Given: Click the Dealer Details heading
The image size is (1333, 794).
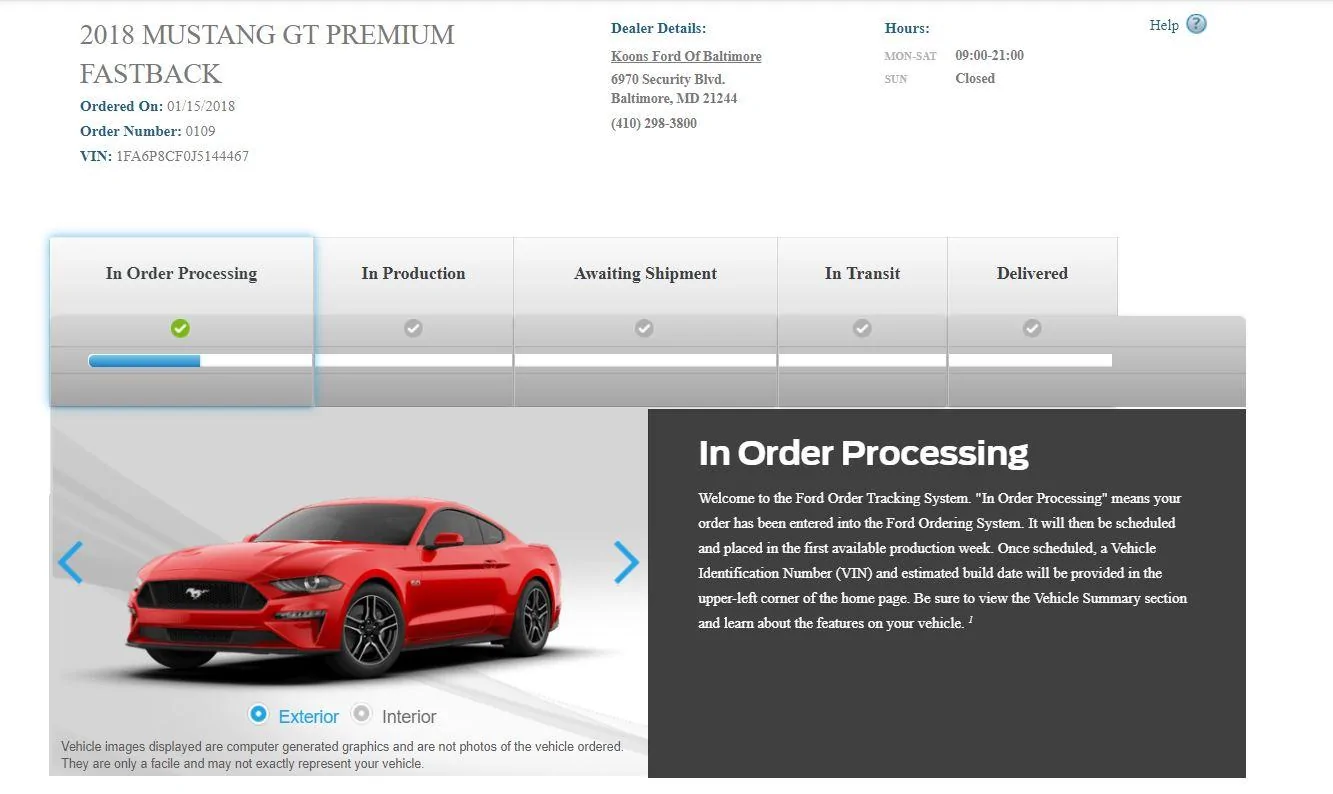Looking at the screenshot, I should (x=658, y=29).
